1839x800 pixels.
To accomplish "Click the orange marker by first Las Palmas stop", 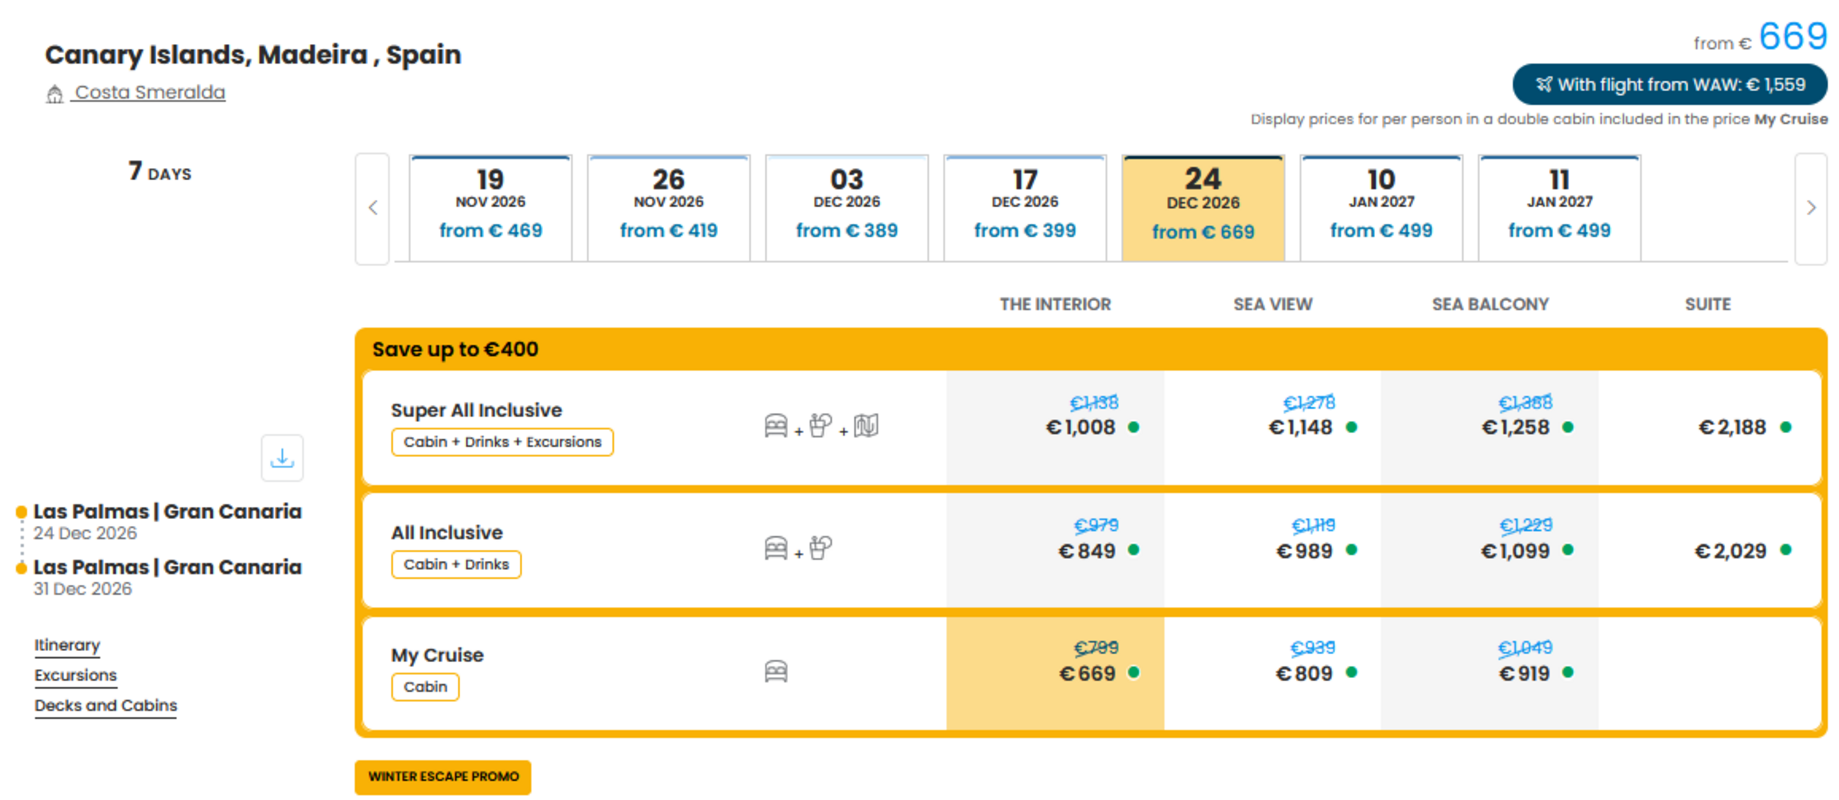I will [x=21, y=512].
